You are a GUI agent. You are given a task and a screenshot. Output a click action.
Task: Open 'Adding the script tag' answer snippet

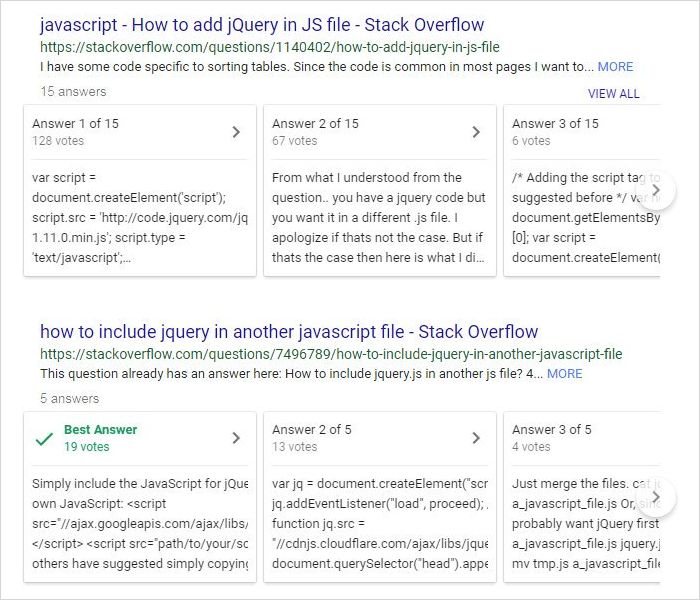586,217
